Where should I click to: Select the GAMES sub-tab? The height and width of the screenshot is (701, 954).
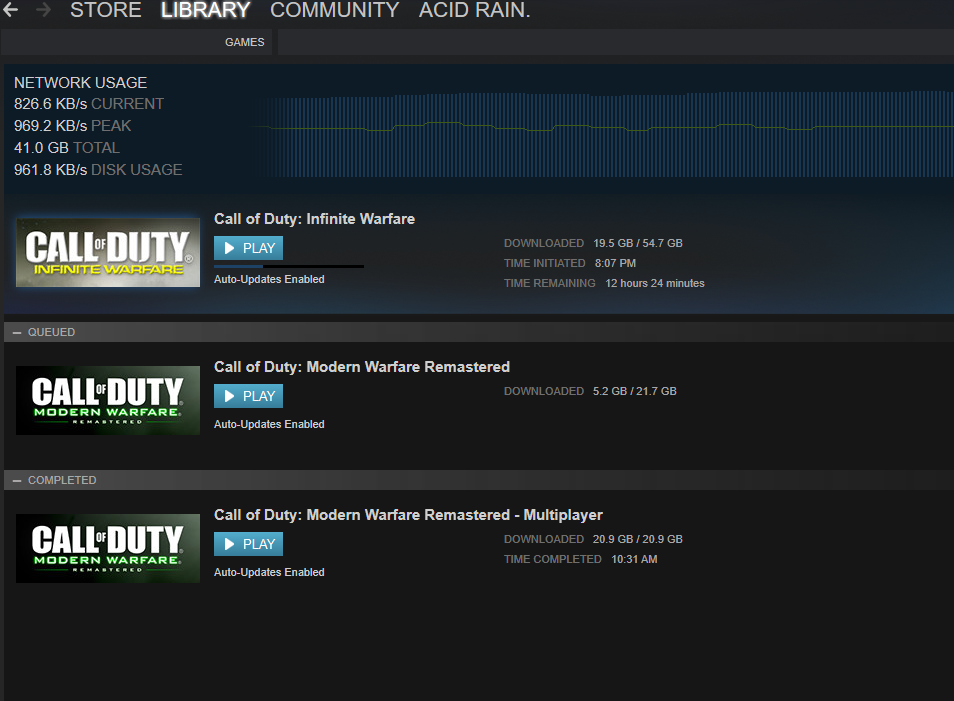(x=245, y=42)
